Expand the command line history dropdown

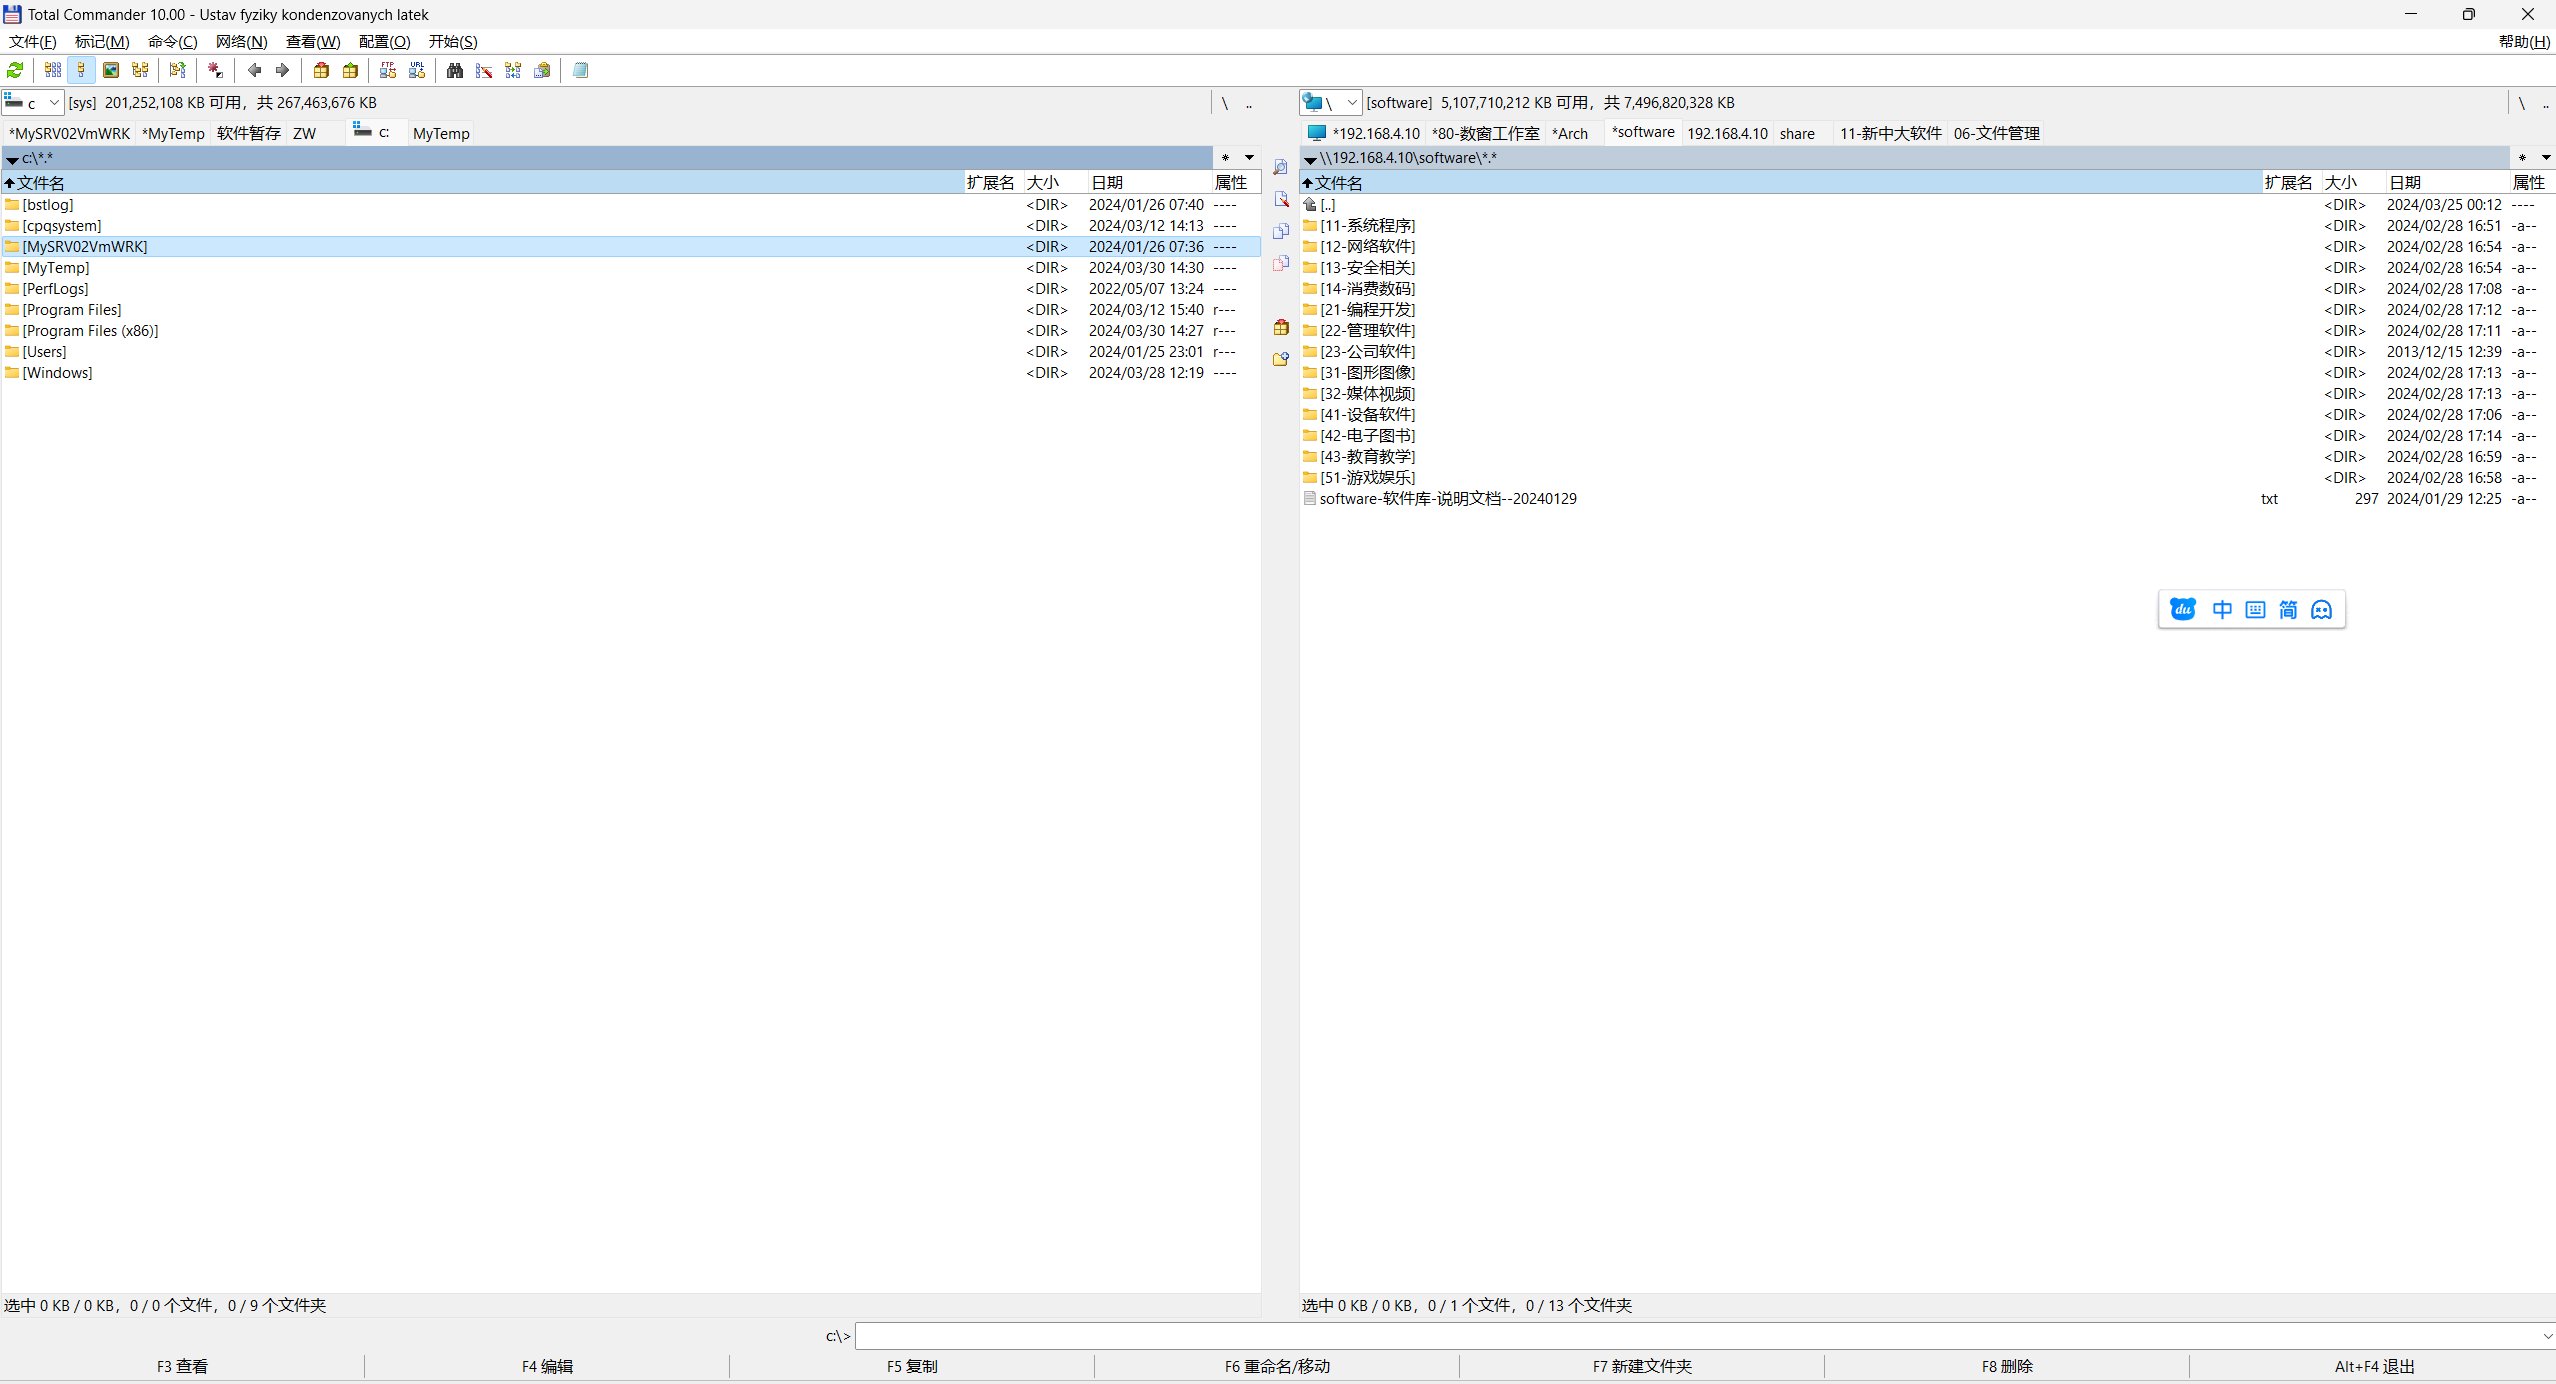[x=2546, y=1336]
